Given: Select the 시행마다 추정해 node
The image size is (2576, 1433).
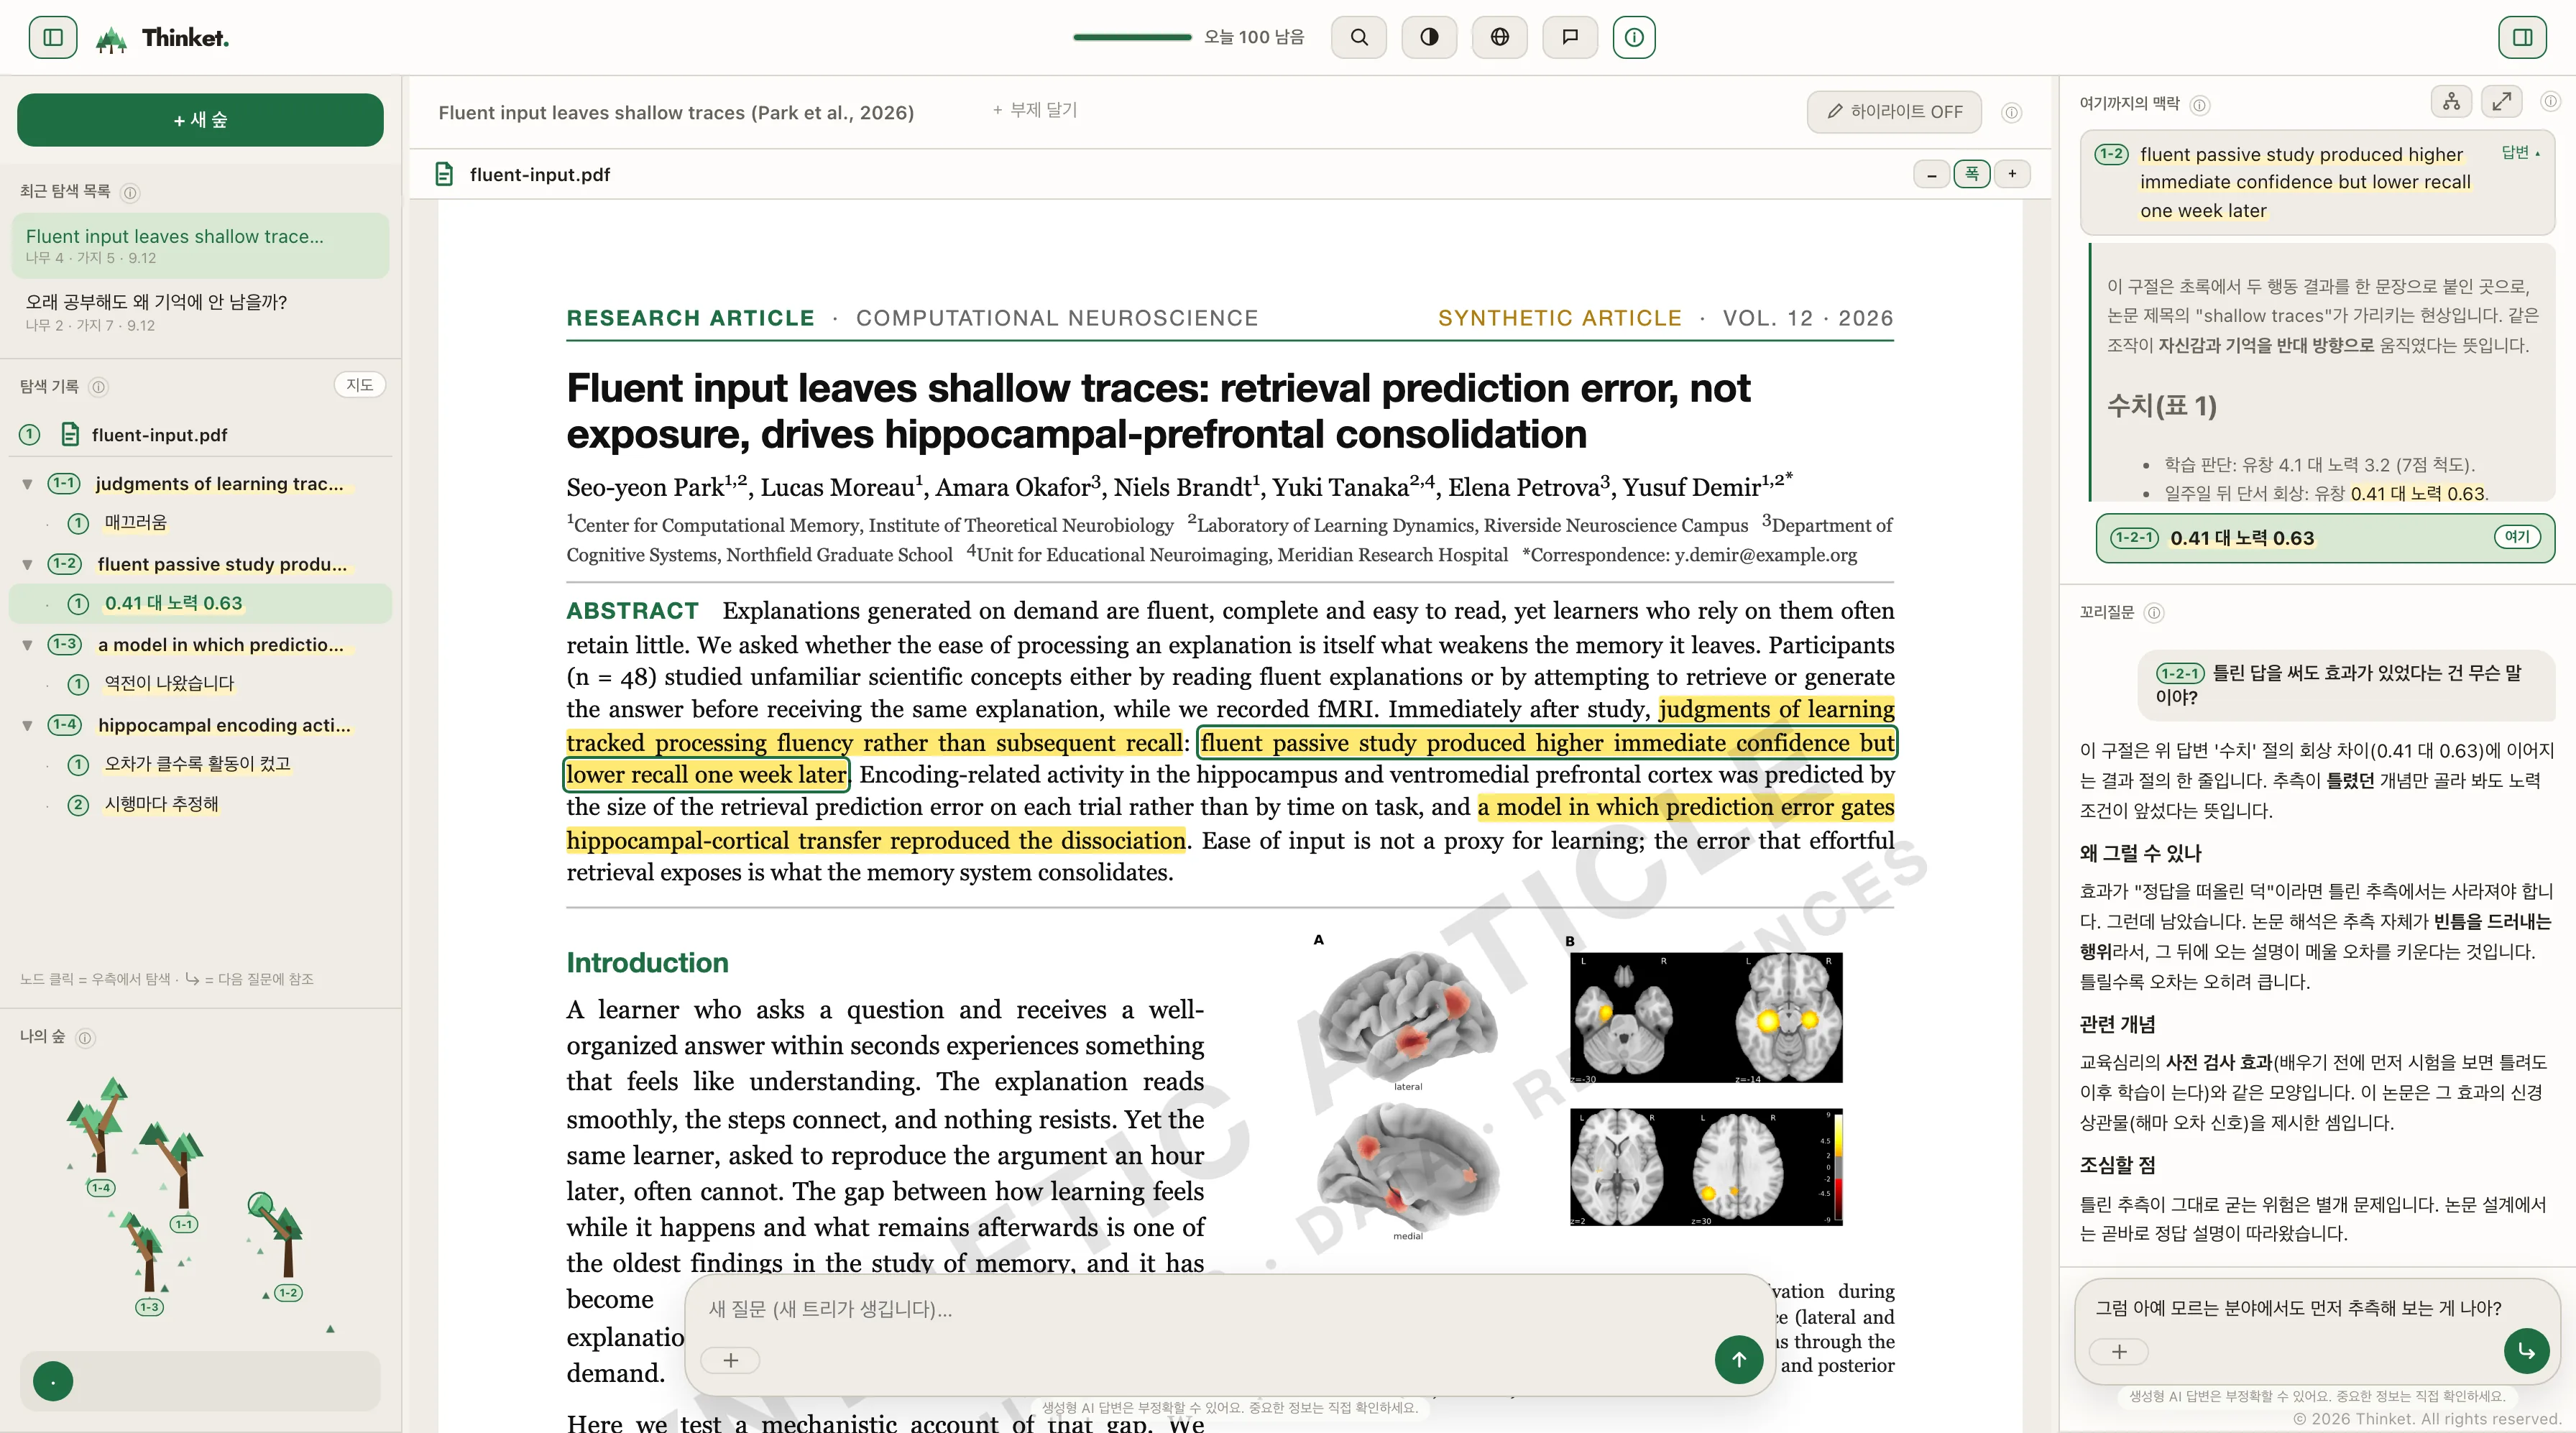Looking at the screenshot, I should (x=161, y=804).
